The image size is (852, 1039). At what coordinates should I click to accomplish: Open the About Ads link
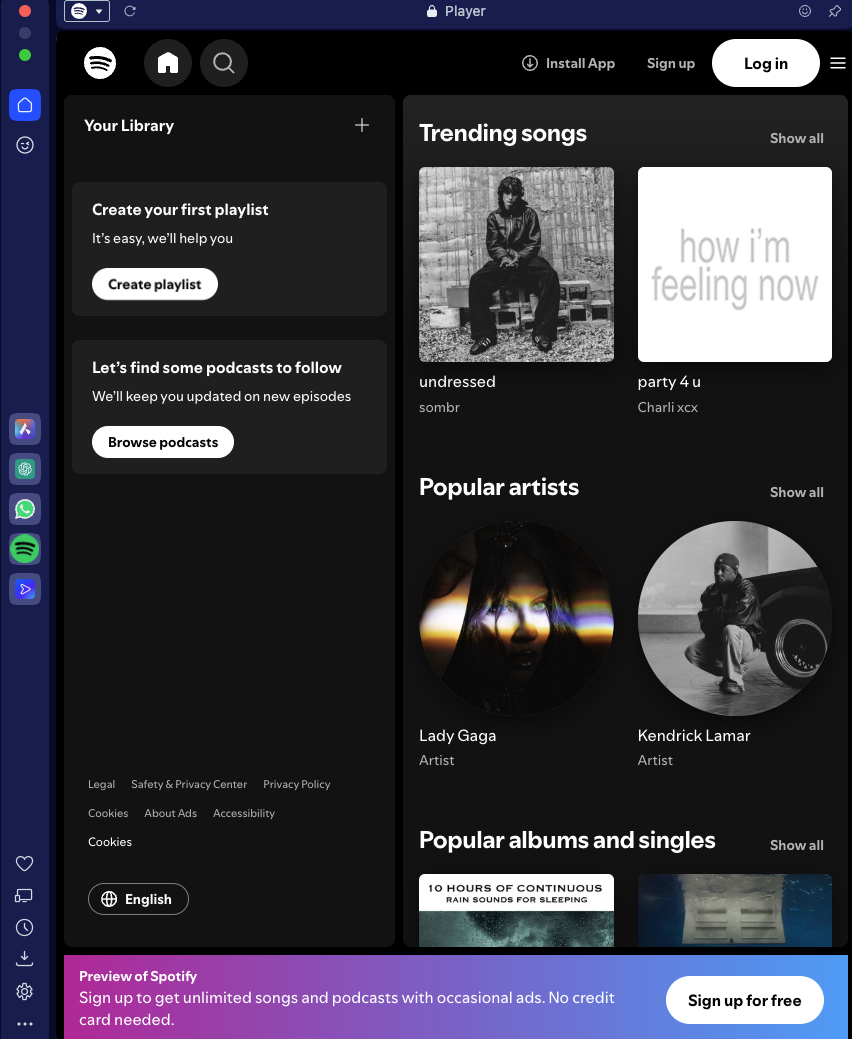170,813
